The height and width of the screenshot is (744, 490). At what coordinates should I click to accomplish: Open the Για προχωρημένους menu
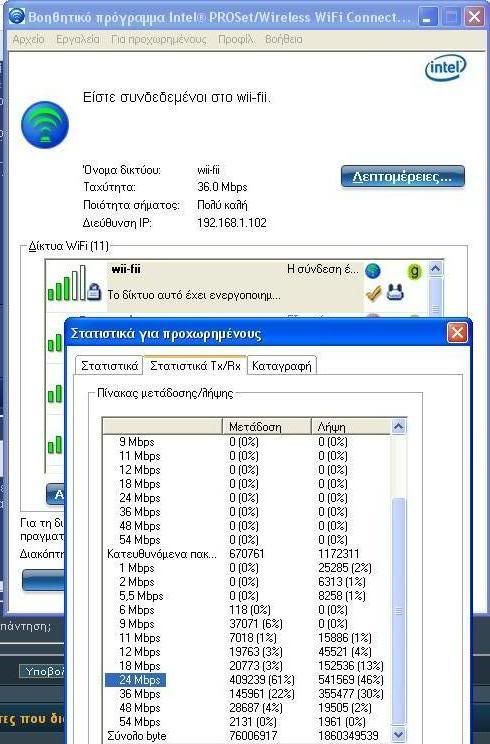coord(158,39)
